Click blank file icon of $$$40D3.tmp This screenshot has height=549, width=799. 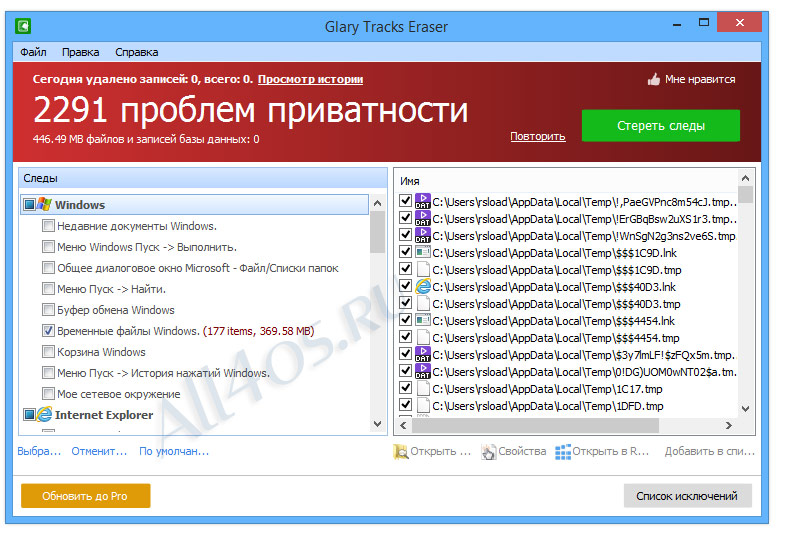pyautogui.click(x=423, y=304)
